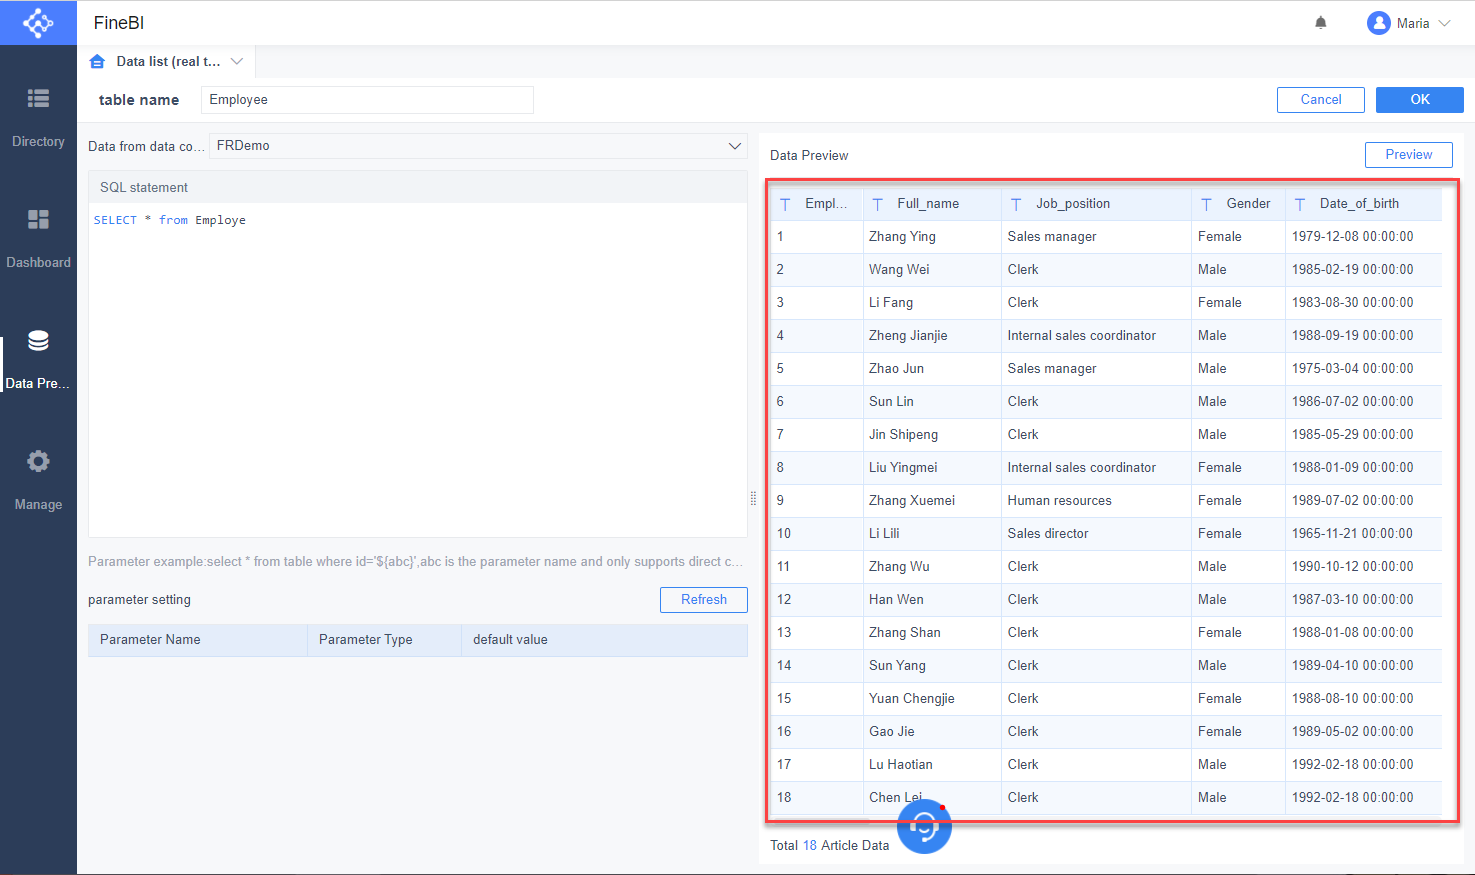The height and width of the screenshot is (875, 1475).
Task: Click the Parameter Name column header
Action: click(x=198, y=640)
